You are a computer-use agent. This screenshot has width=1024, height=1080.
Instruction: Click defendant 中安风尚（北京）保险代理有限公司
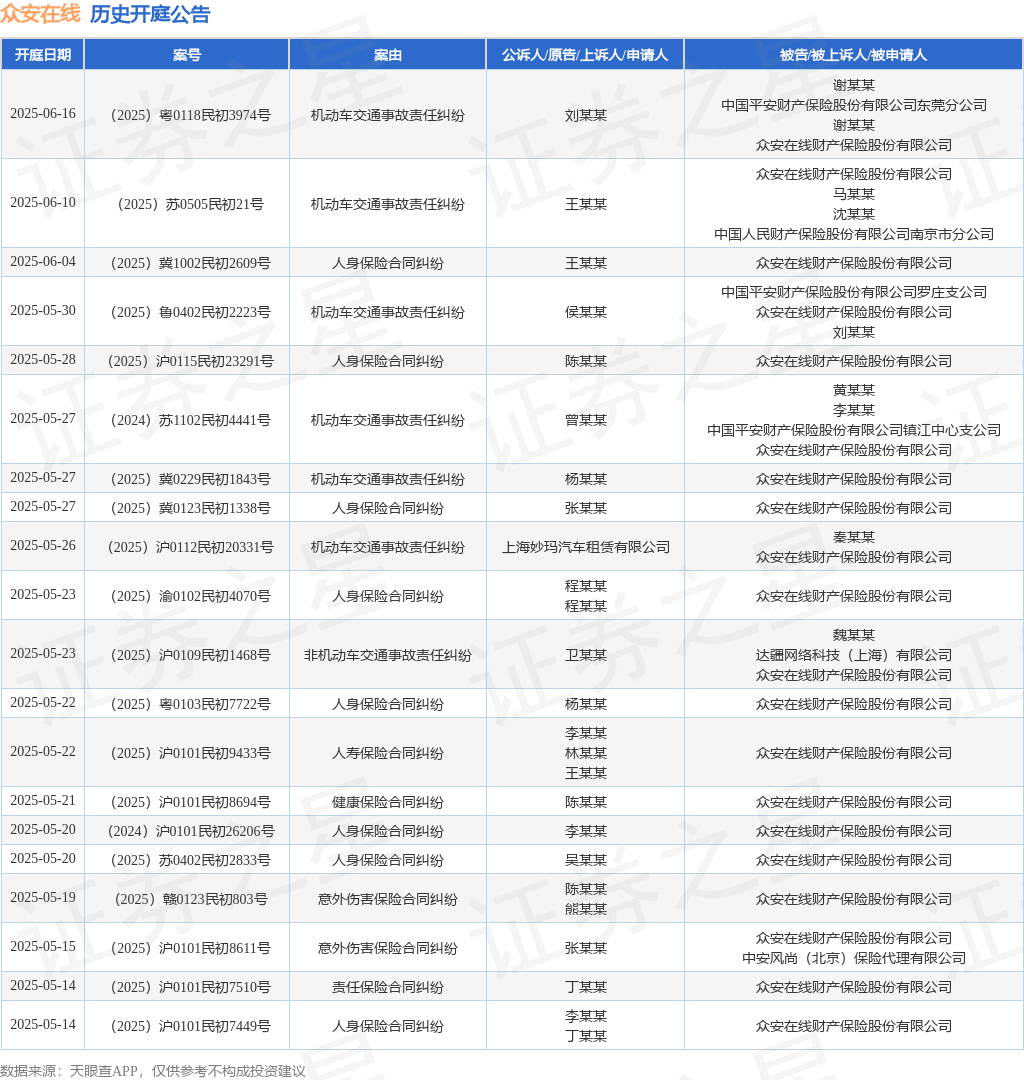[x=853, y=958]
